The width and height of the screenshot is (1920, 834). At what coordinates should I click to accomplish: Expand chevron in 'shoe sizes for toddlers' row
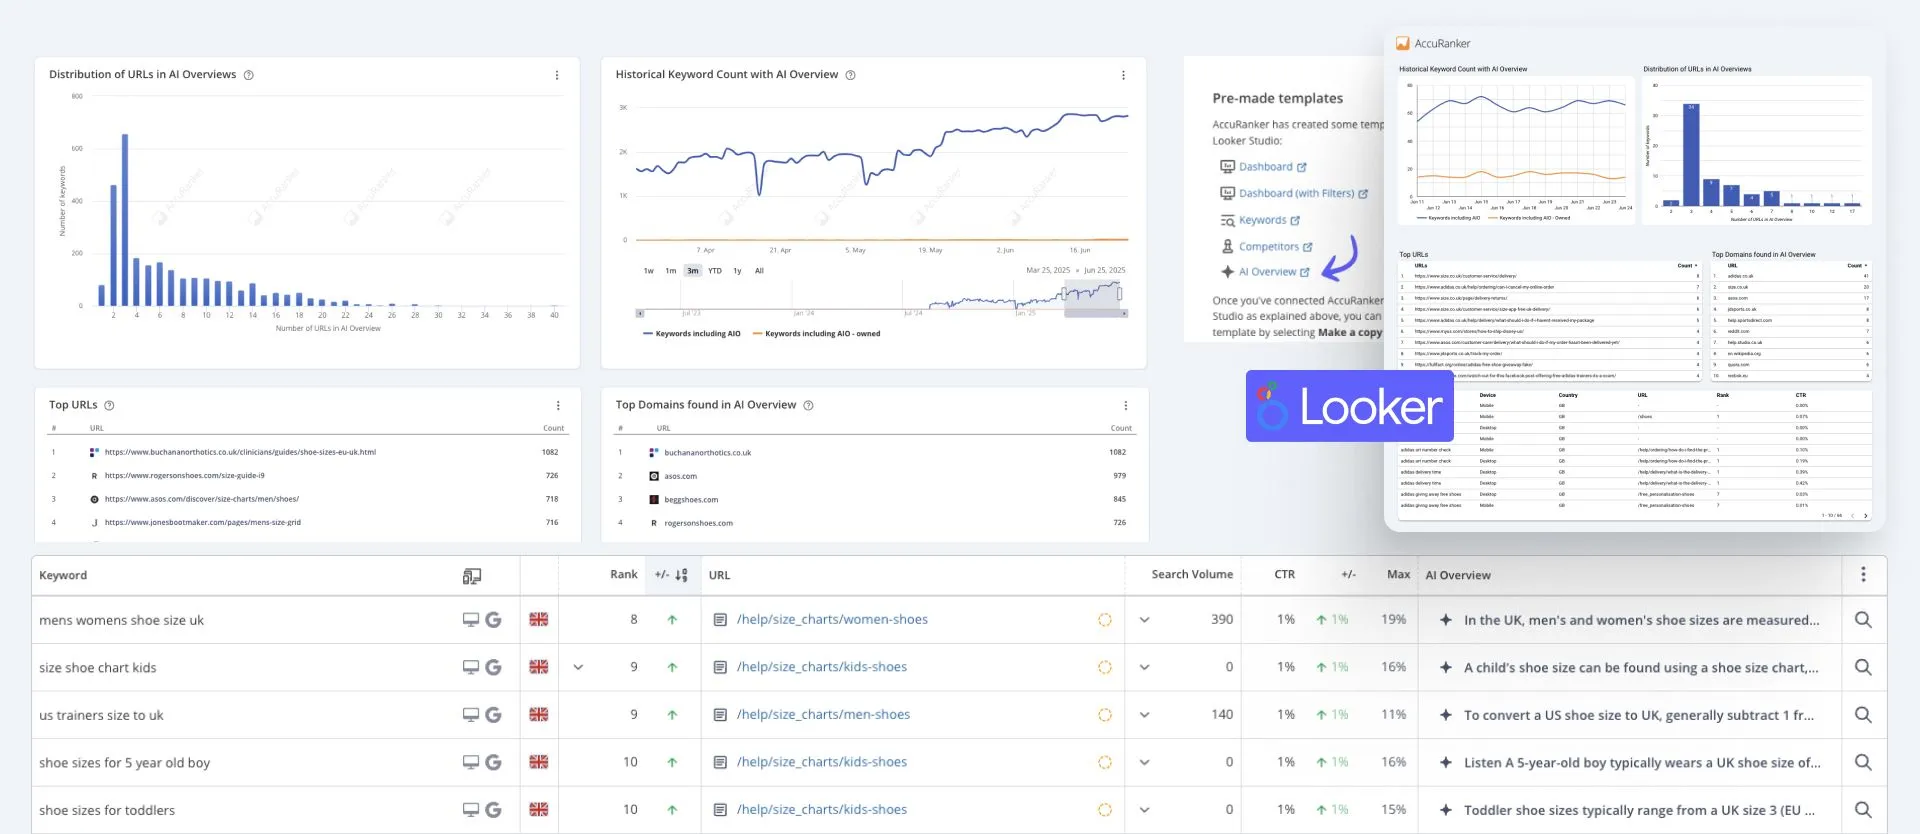click(x=1144, y=810)
